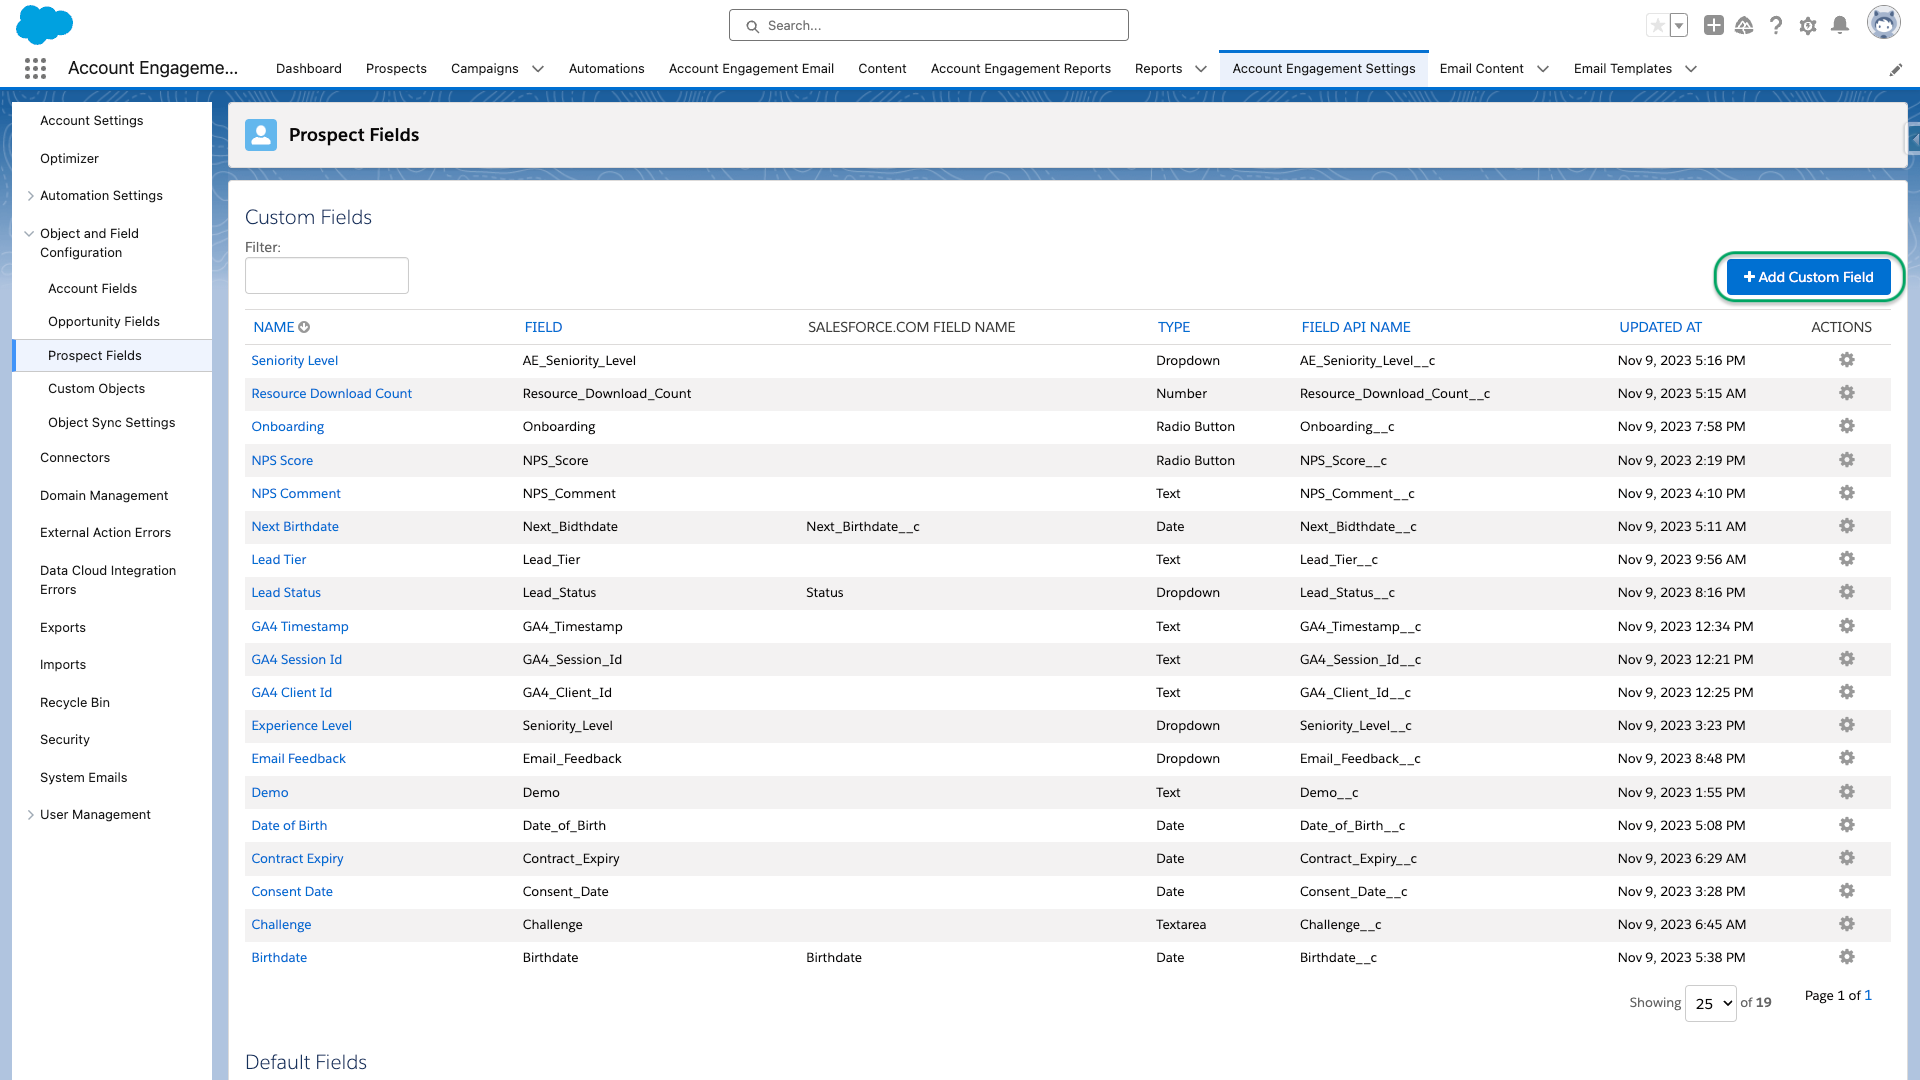Select Custom Objects in sidebar
Image resolution: width=1920 pixels, height=1080 pixels.
tap(96, 388)
